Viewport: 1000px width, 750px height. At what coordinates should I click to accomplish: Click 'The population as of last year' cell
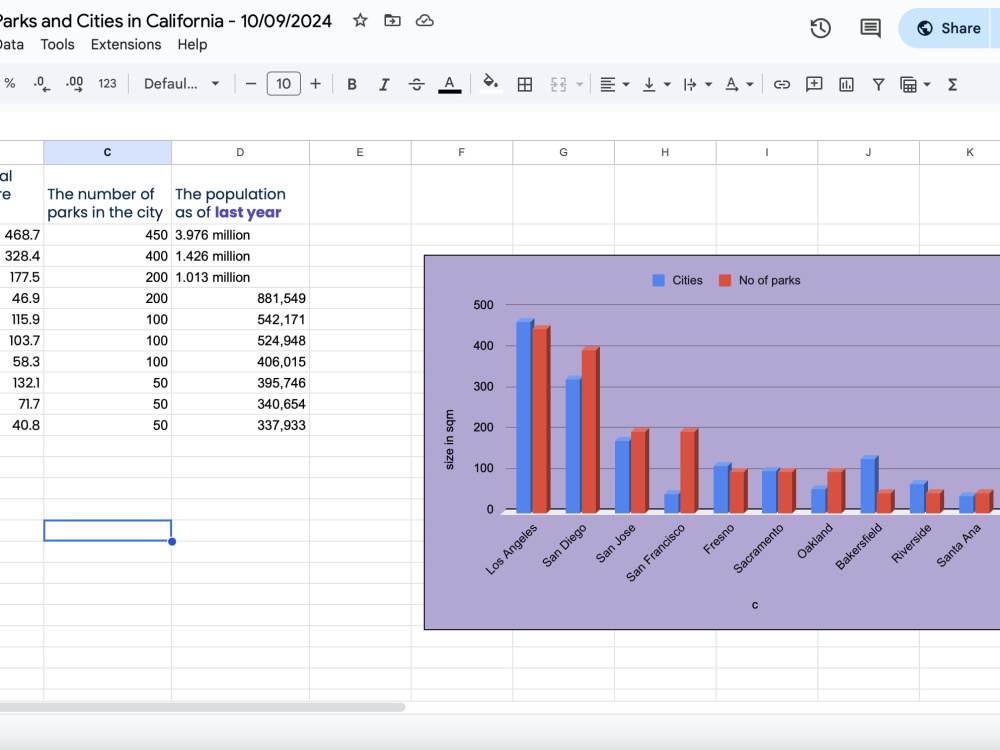tap(240, 195)
